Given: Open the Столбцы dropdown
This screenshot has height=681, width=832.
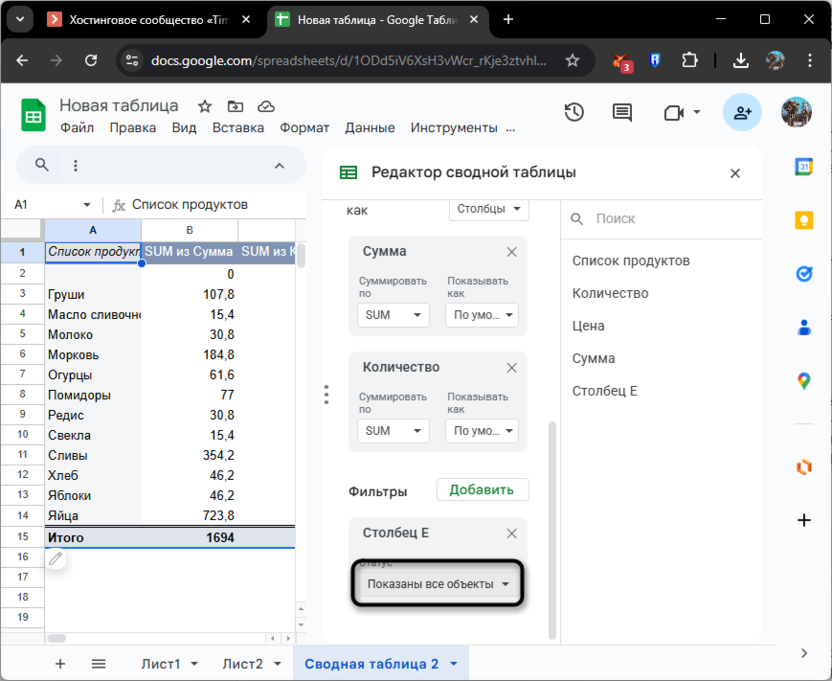Looking at the screenshot, I should pyautogui.click(x=489, y=209).
